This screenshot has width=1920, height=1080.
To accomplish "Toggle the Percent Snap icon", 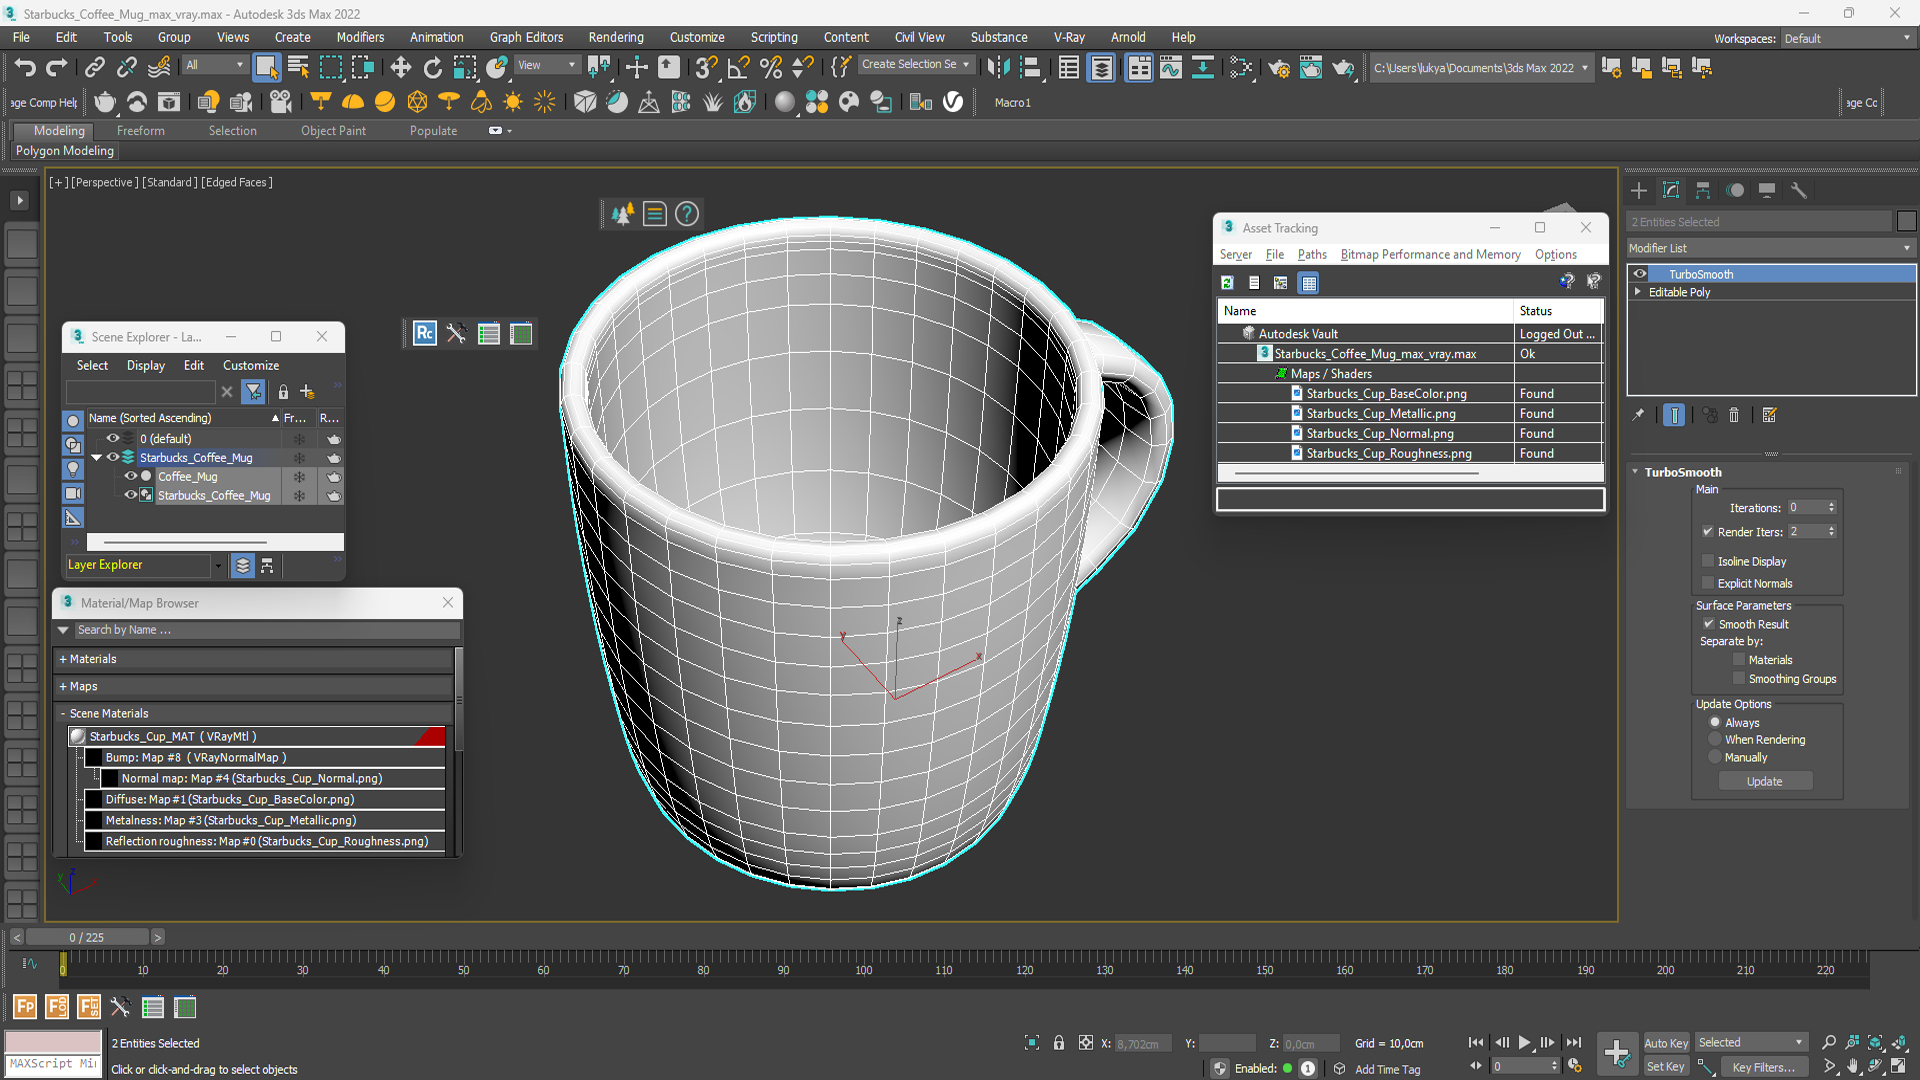I will point(770,67).
